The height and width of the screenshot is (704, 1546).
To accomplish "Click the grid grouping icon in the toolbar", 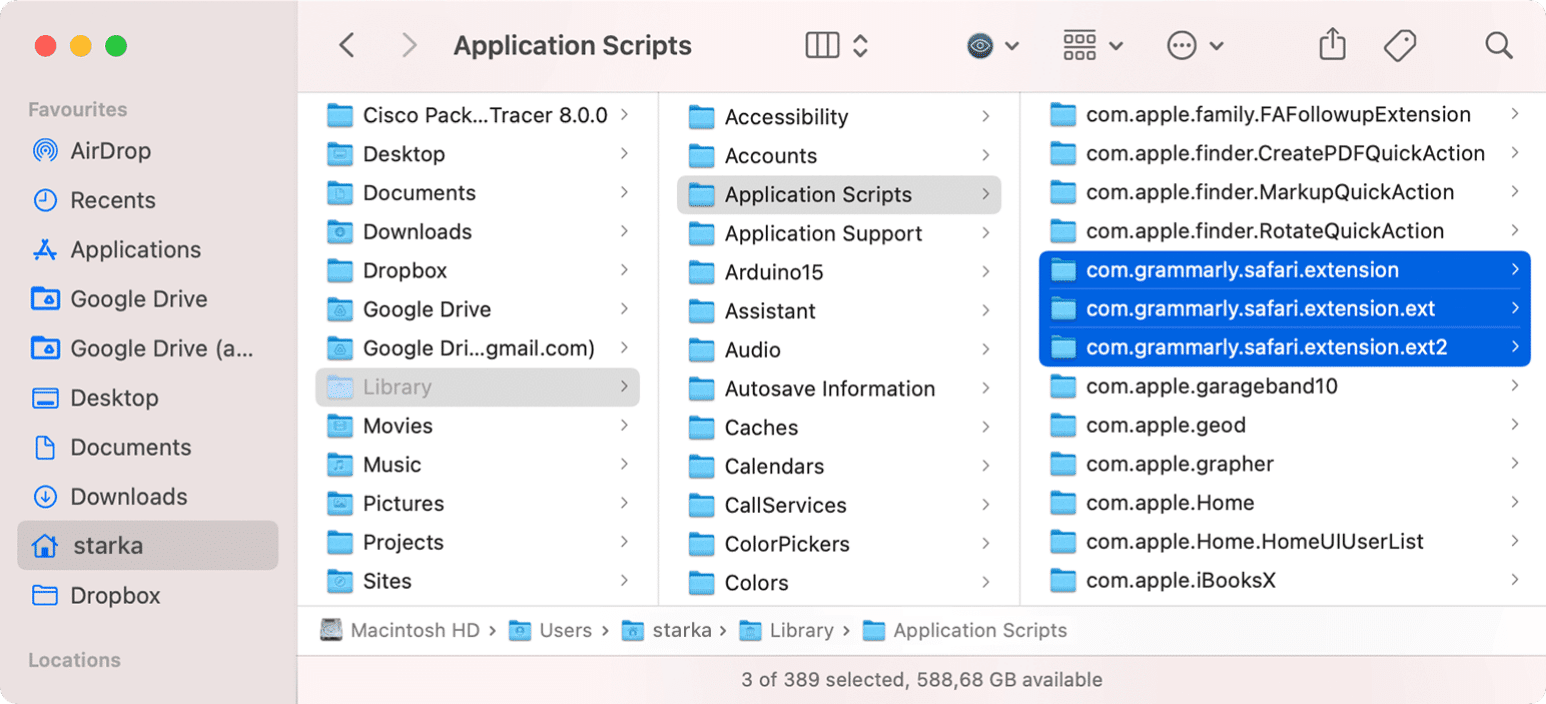I will tap(1083, 45).
